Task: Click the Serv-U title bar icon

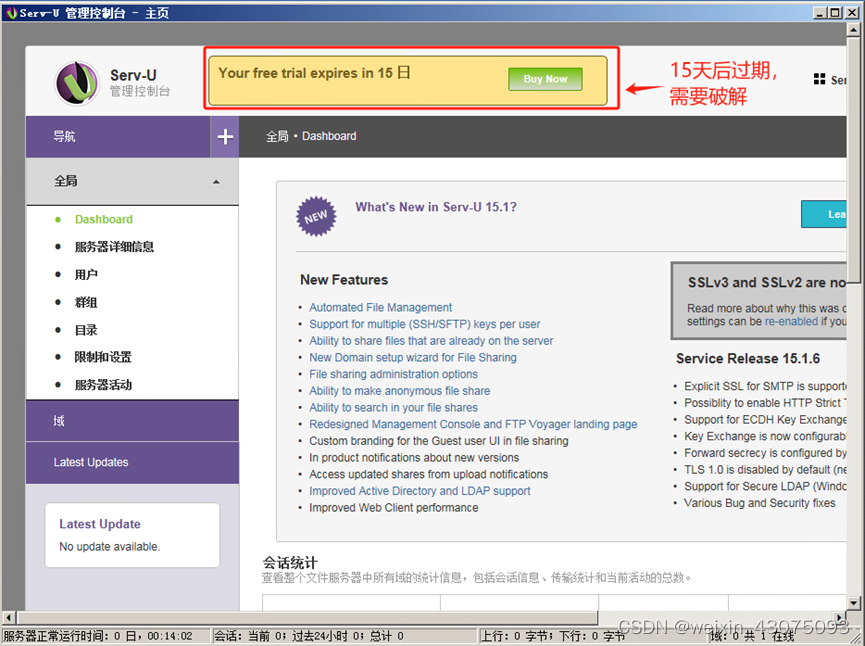Action: (11, 12)
